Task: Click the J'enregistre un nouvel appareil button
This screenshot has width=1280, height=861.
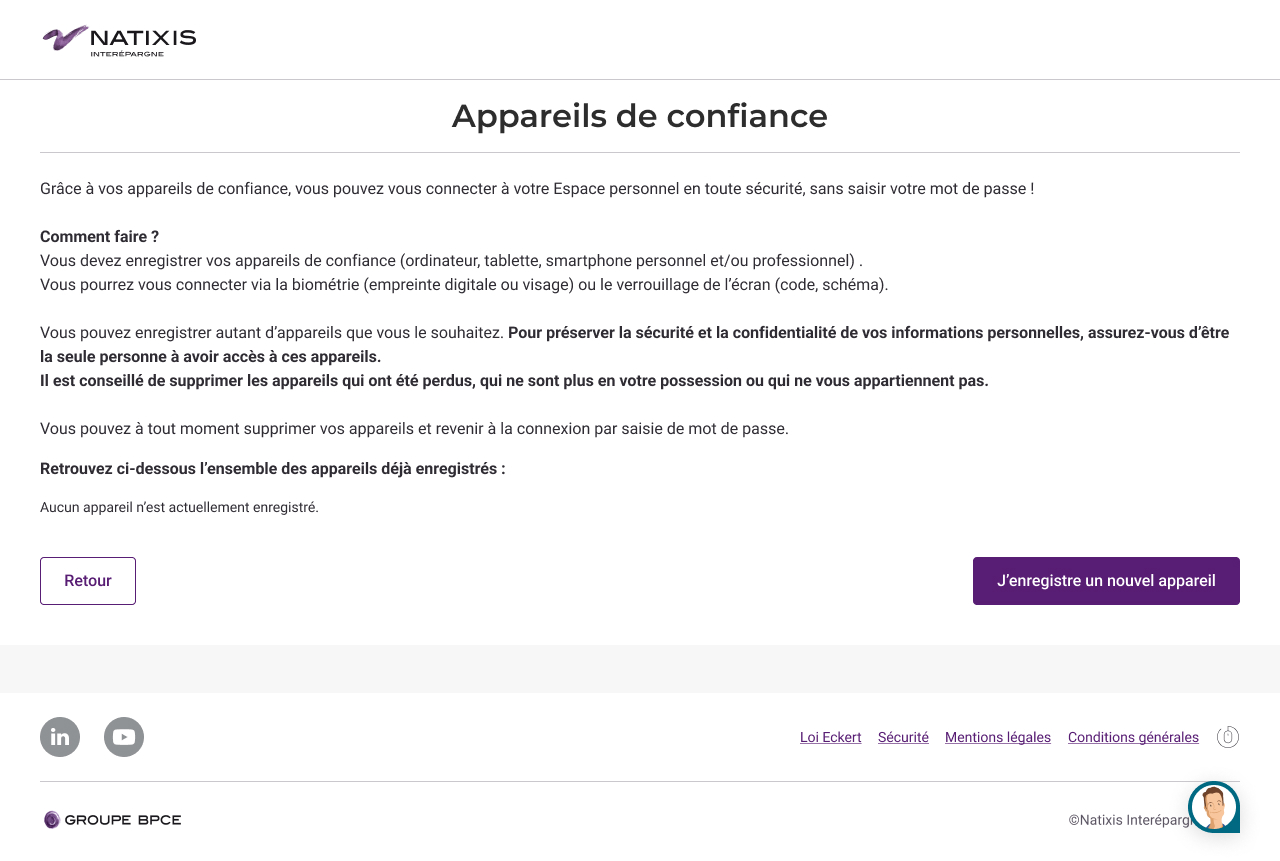Action: [1106, 580]
